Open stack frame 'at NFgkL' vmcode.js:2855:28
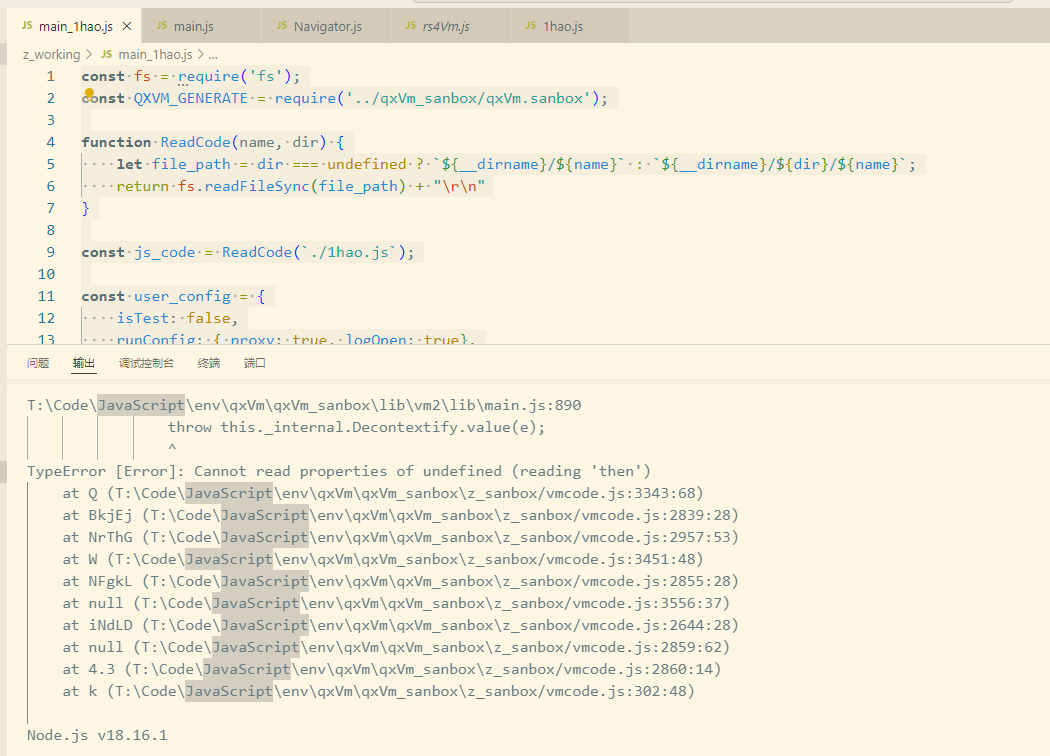This screenshot has height=756, width=1050. click(x=400, y=581)
